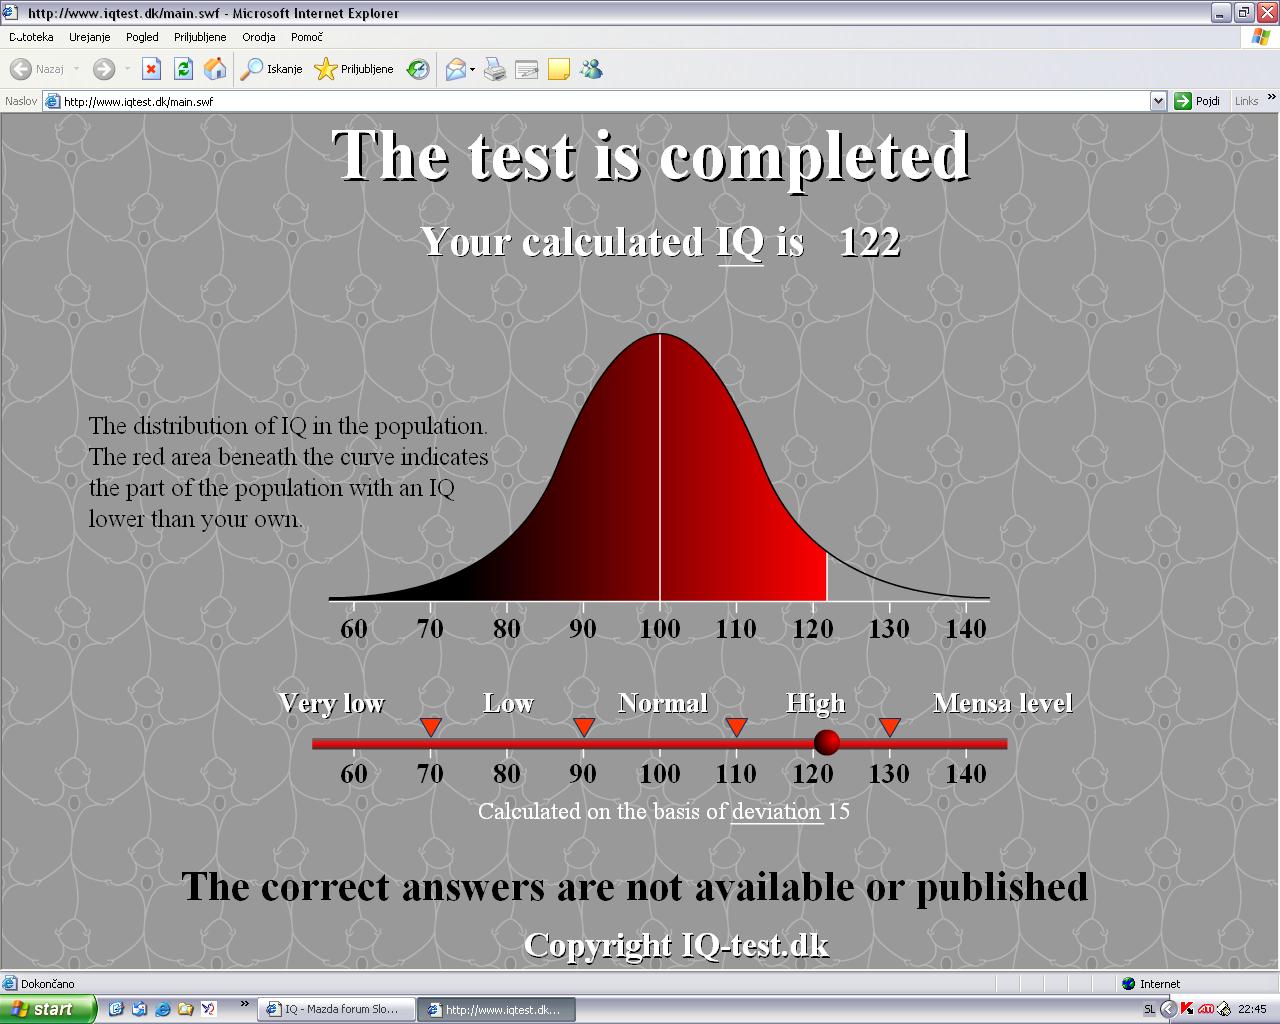
Task: Open folder icon in quick launch
Action: tap(185, 1009)
